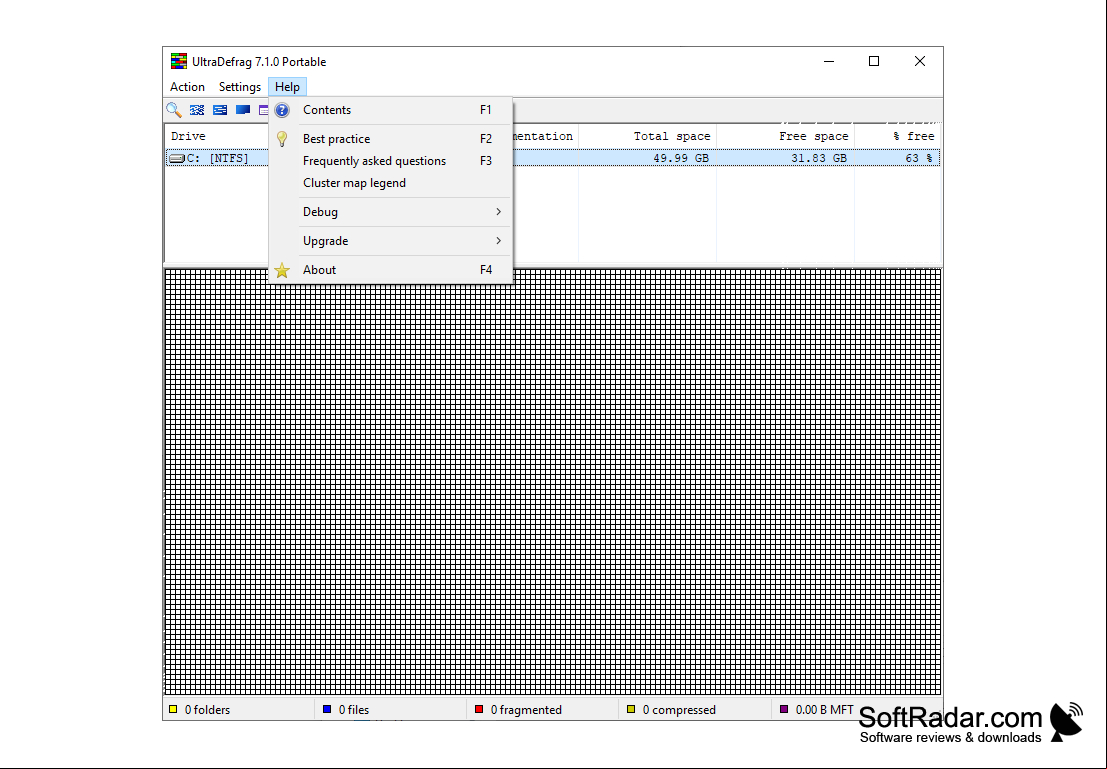Click the yellow folders color swatch
Image resolution: width=1107 pixels, height=769 pixels.
[173, 709]
